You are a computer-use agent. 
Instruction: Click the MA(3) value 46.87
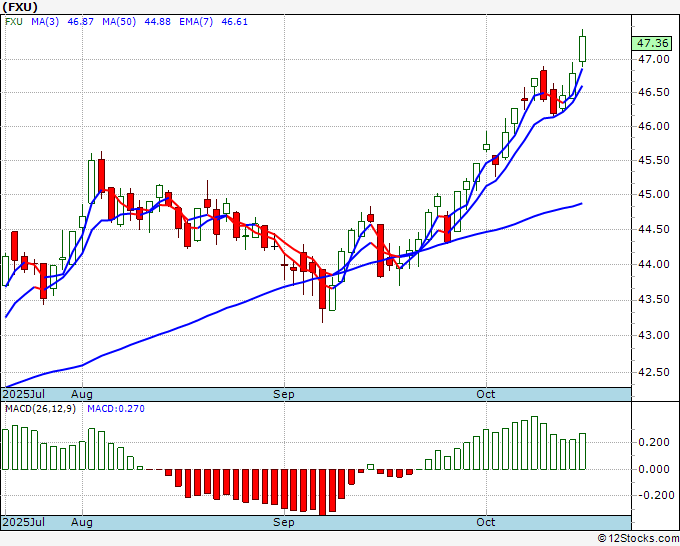(x=80, y=22)
